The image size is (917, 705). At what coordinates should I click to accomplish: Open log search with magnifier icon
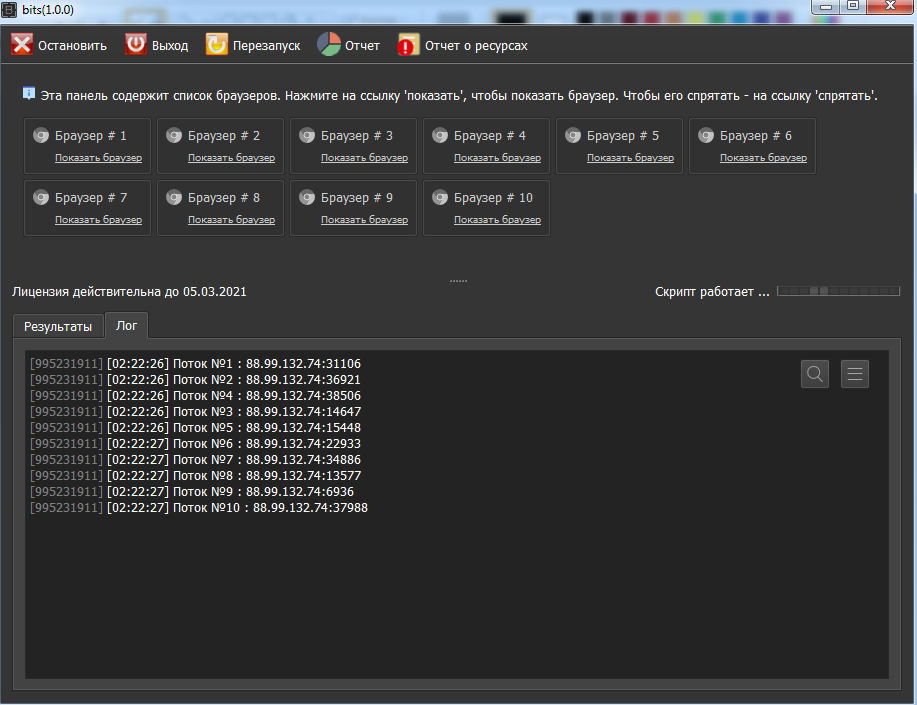(x=815, y=373)
